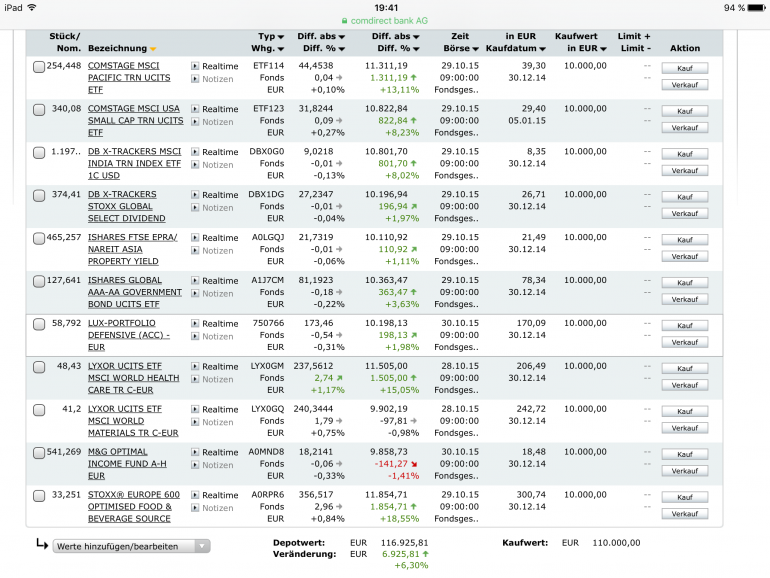
Task: Tick checkbox for Comstage MSCI Pacific ETF
Action: (39, 67)
